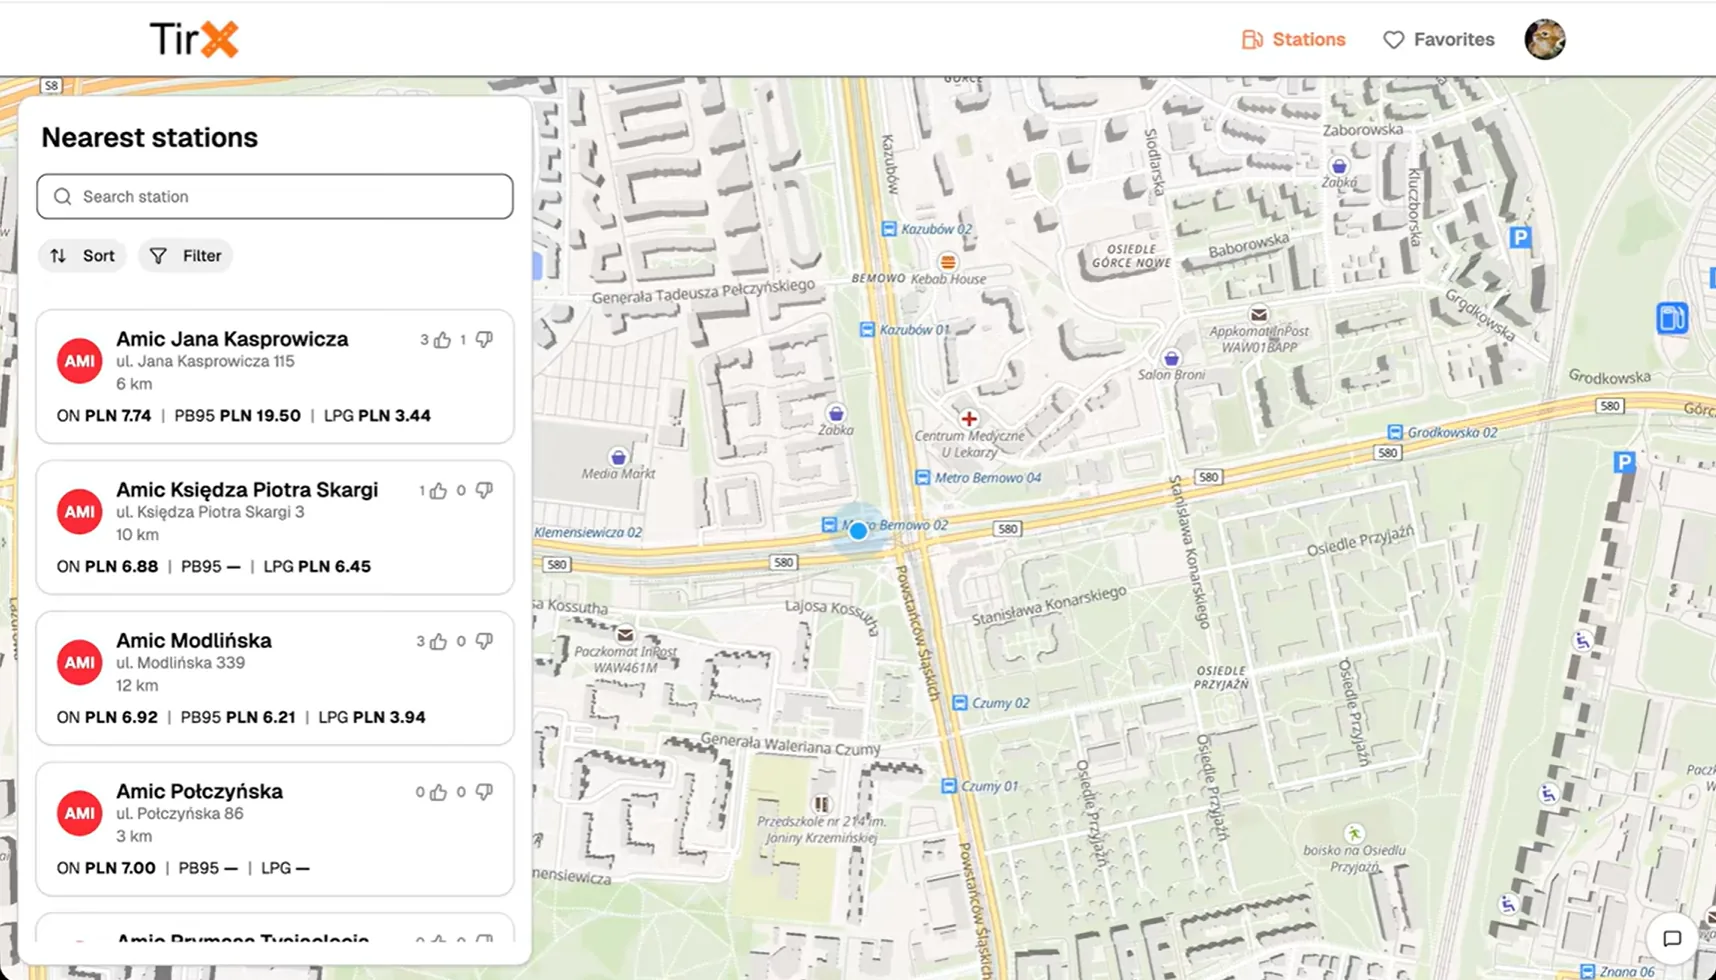This screenshot has width=1716, height=980.
Task: Thumbs down Amic Połczyńska station
Action: [x=484, y=793]
